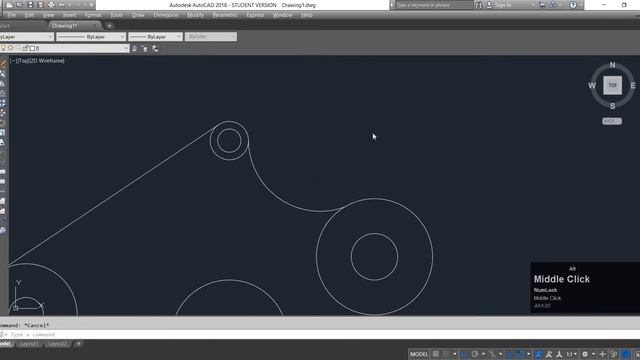640x360 pixels.
Task: Toggle object snap tracking in status bar
Action: pyautogui.click(x=510, y=354)
